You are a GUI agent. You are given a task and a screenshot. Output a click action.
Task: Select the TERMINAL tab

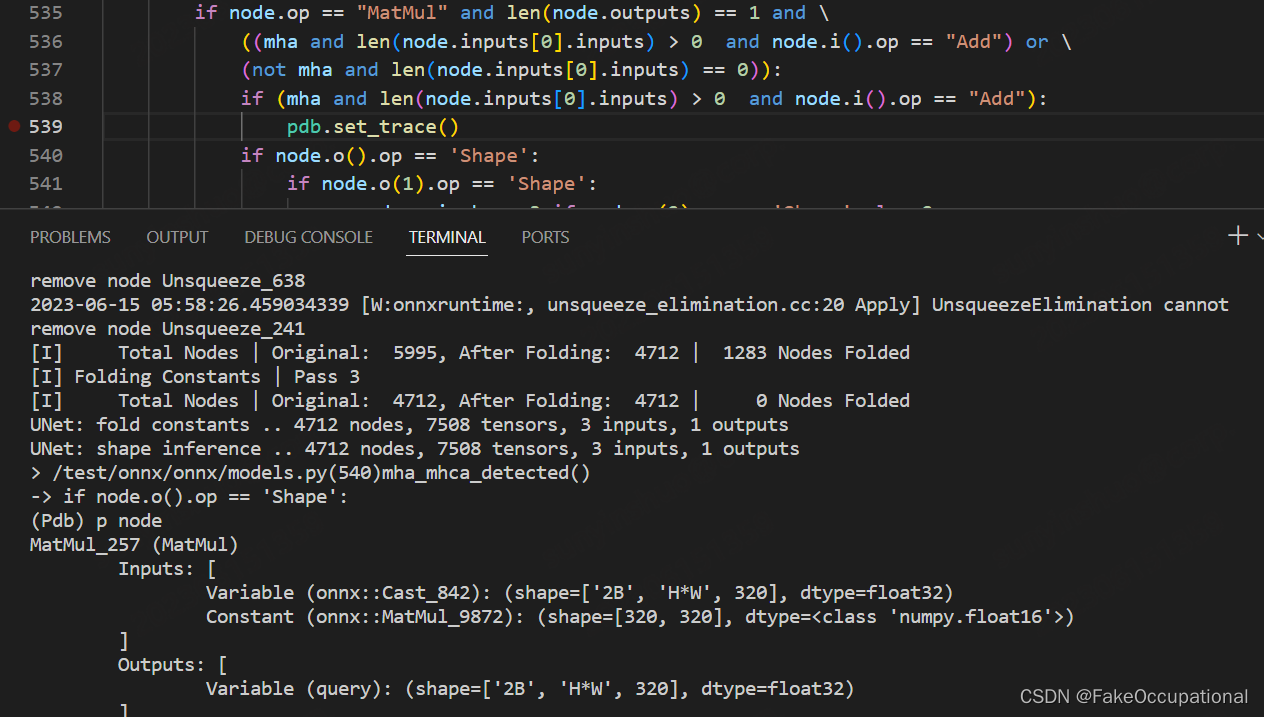[x=447, y=237]
